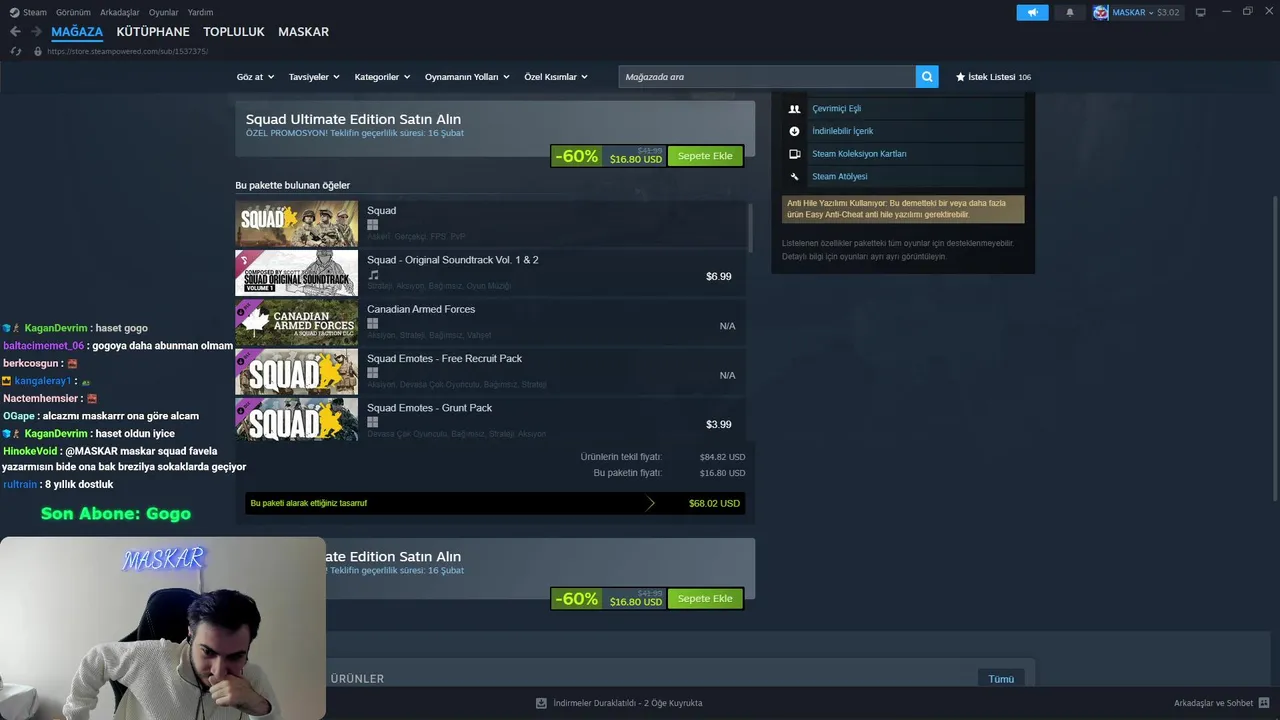Switch to the MASKAR profile tab
The image size is (1280, 720).
(303, 32)
